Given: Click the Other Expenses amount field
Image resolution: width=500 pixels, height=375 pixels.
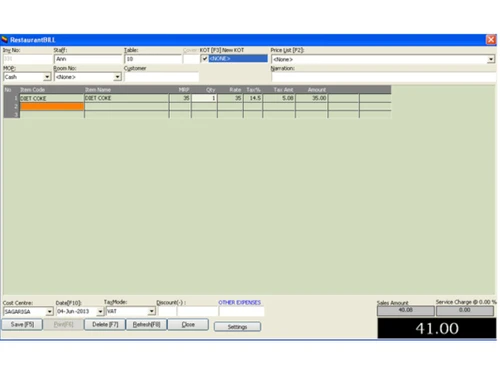Looking at the screenshot, I should pyautogui.click(x=242, y=311).
